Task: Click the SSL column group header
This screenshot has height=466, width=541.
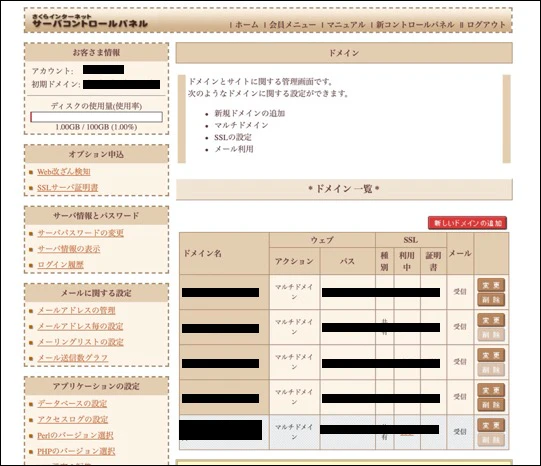Action: click(x=410, y=240)
